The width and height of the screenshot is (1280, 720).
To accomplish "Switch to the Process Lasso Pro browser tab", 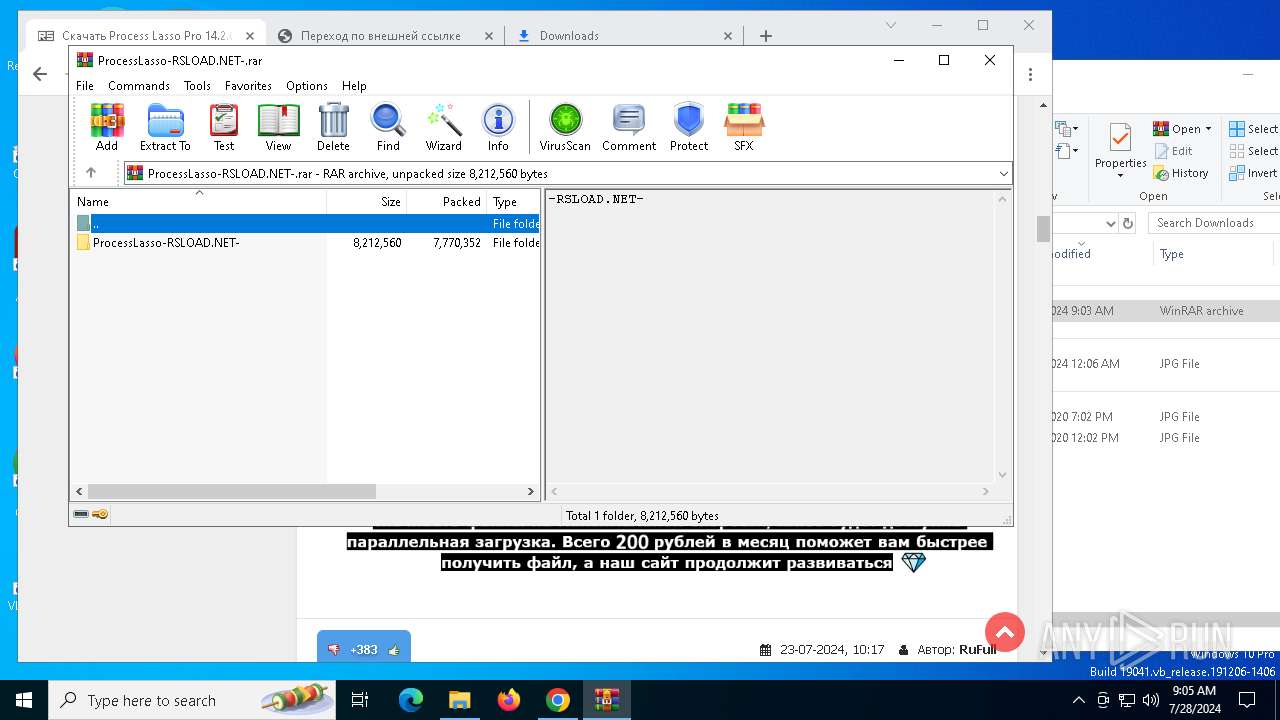I will click(x=145, y=36).
